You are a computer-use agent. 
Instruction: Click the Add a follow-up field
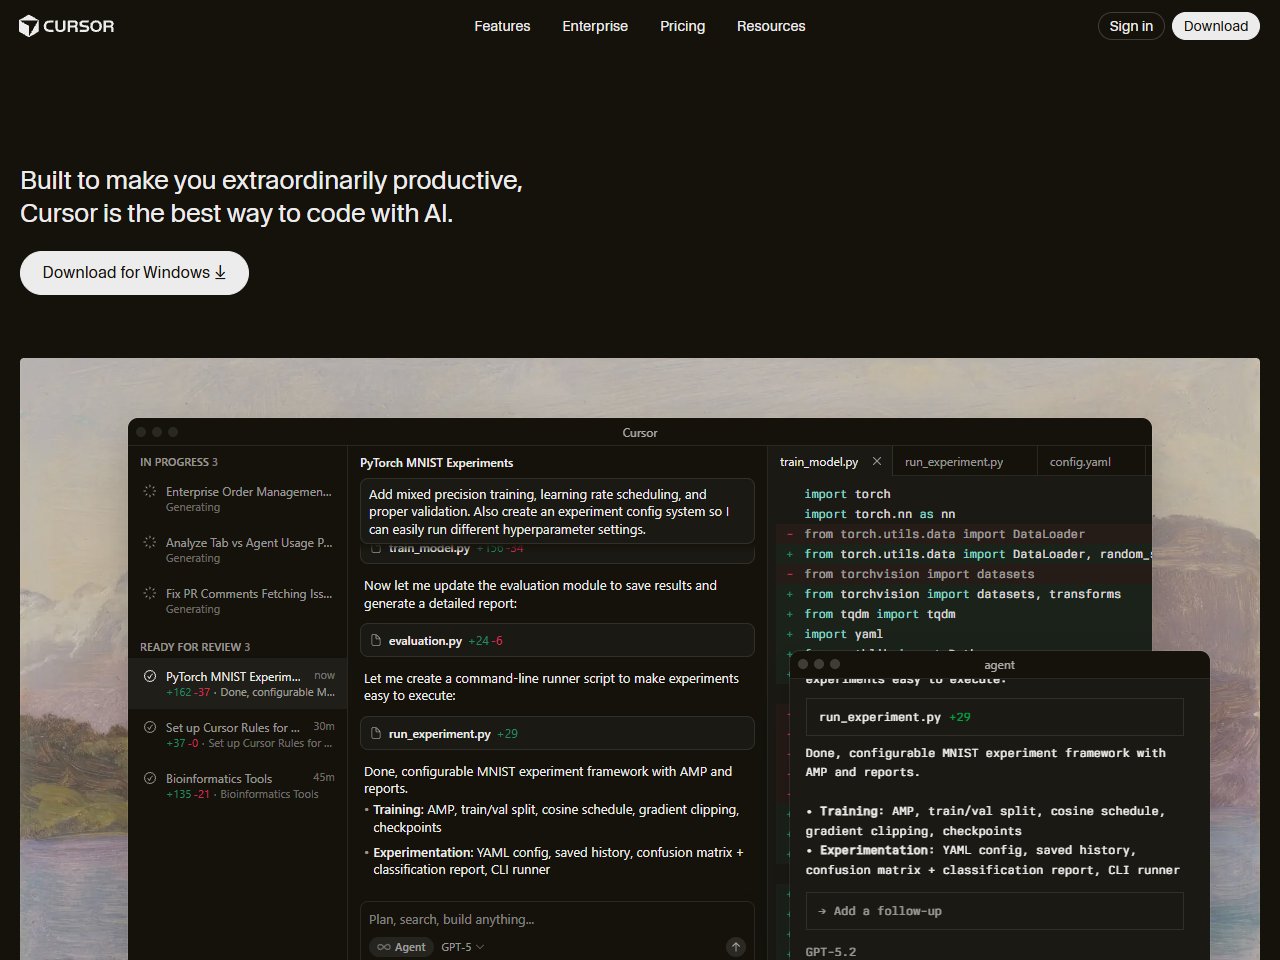994,911
